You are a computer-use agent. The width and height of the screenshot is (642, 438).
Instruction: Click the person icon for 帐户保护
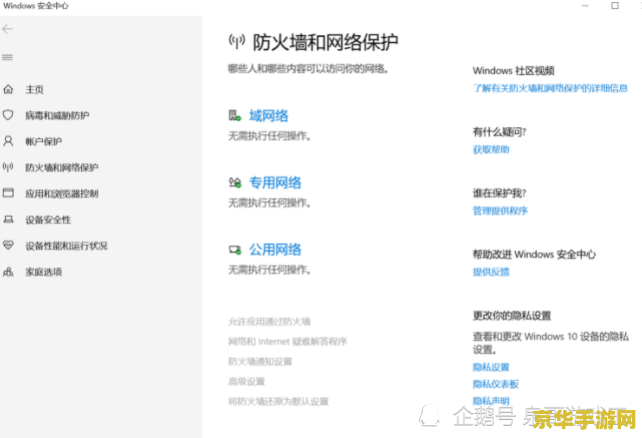click(x=8, y=141)
